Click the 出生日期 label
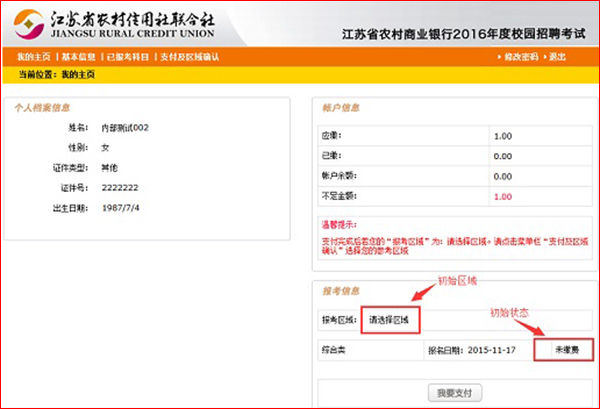600x409 pixels. pyautogui.click(x=70, y=208)
